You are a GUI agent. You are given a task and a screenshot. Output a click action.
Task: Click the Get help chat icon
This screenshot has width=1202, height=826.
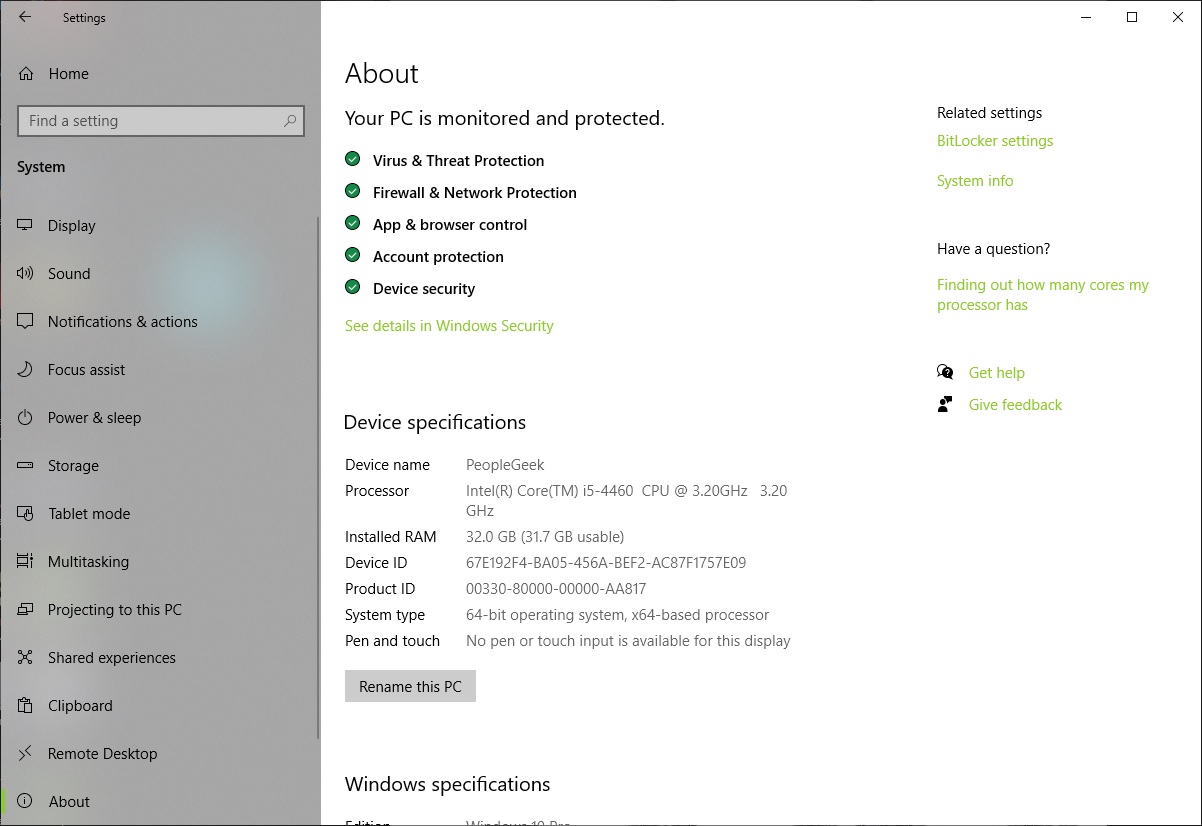point(945,373)
